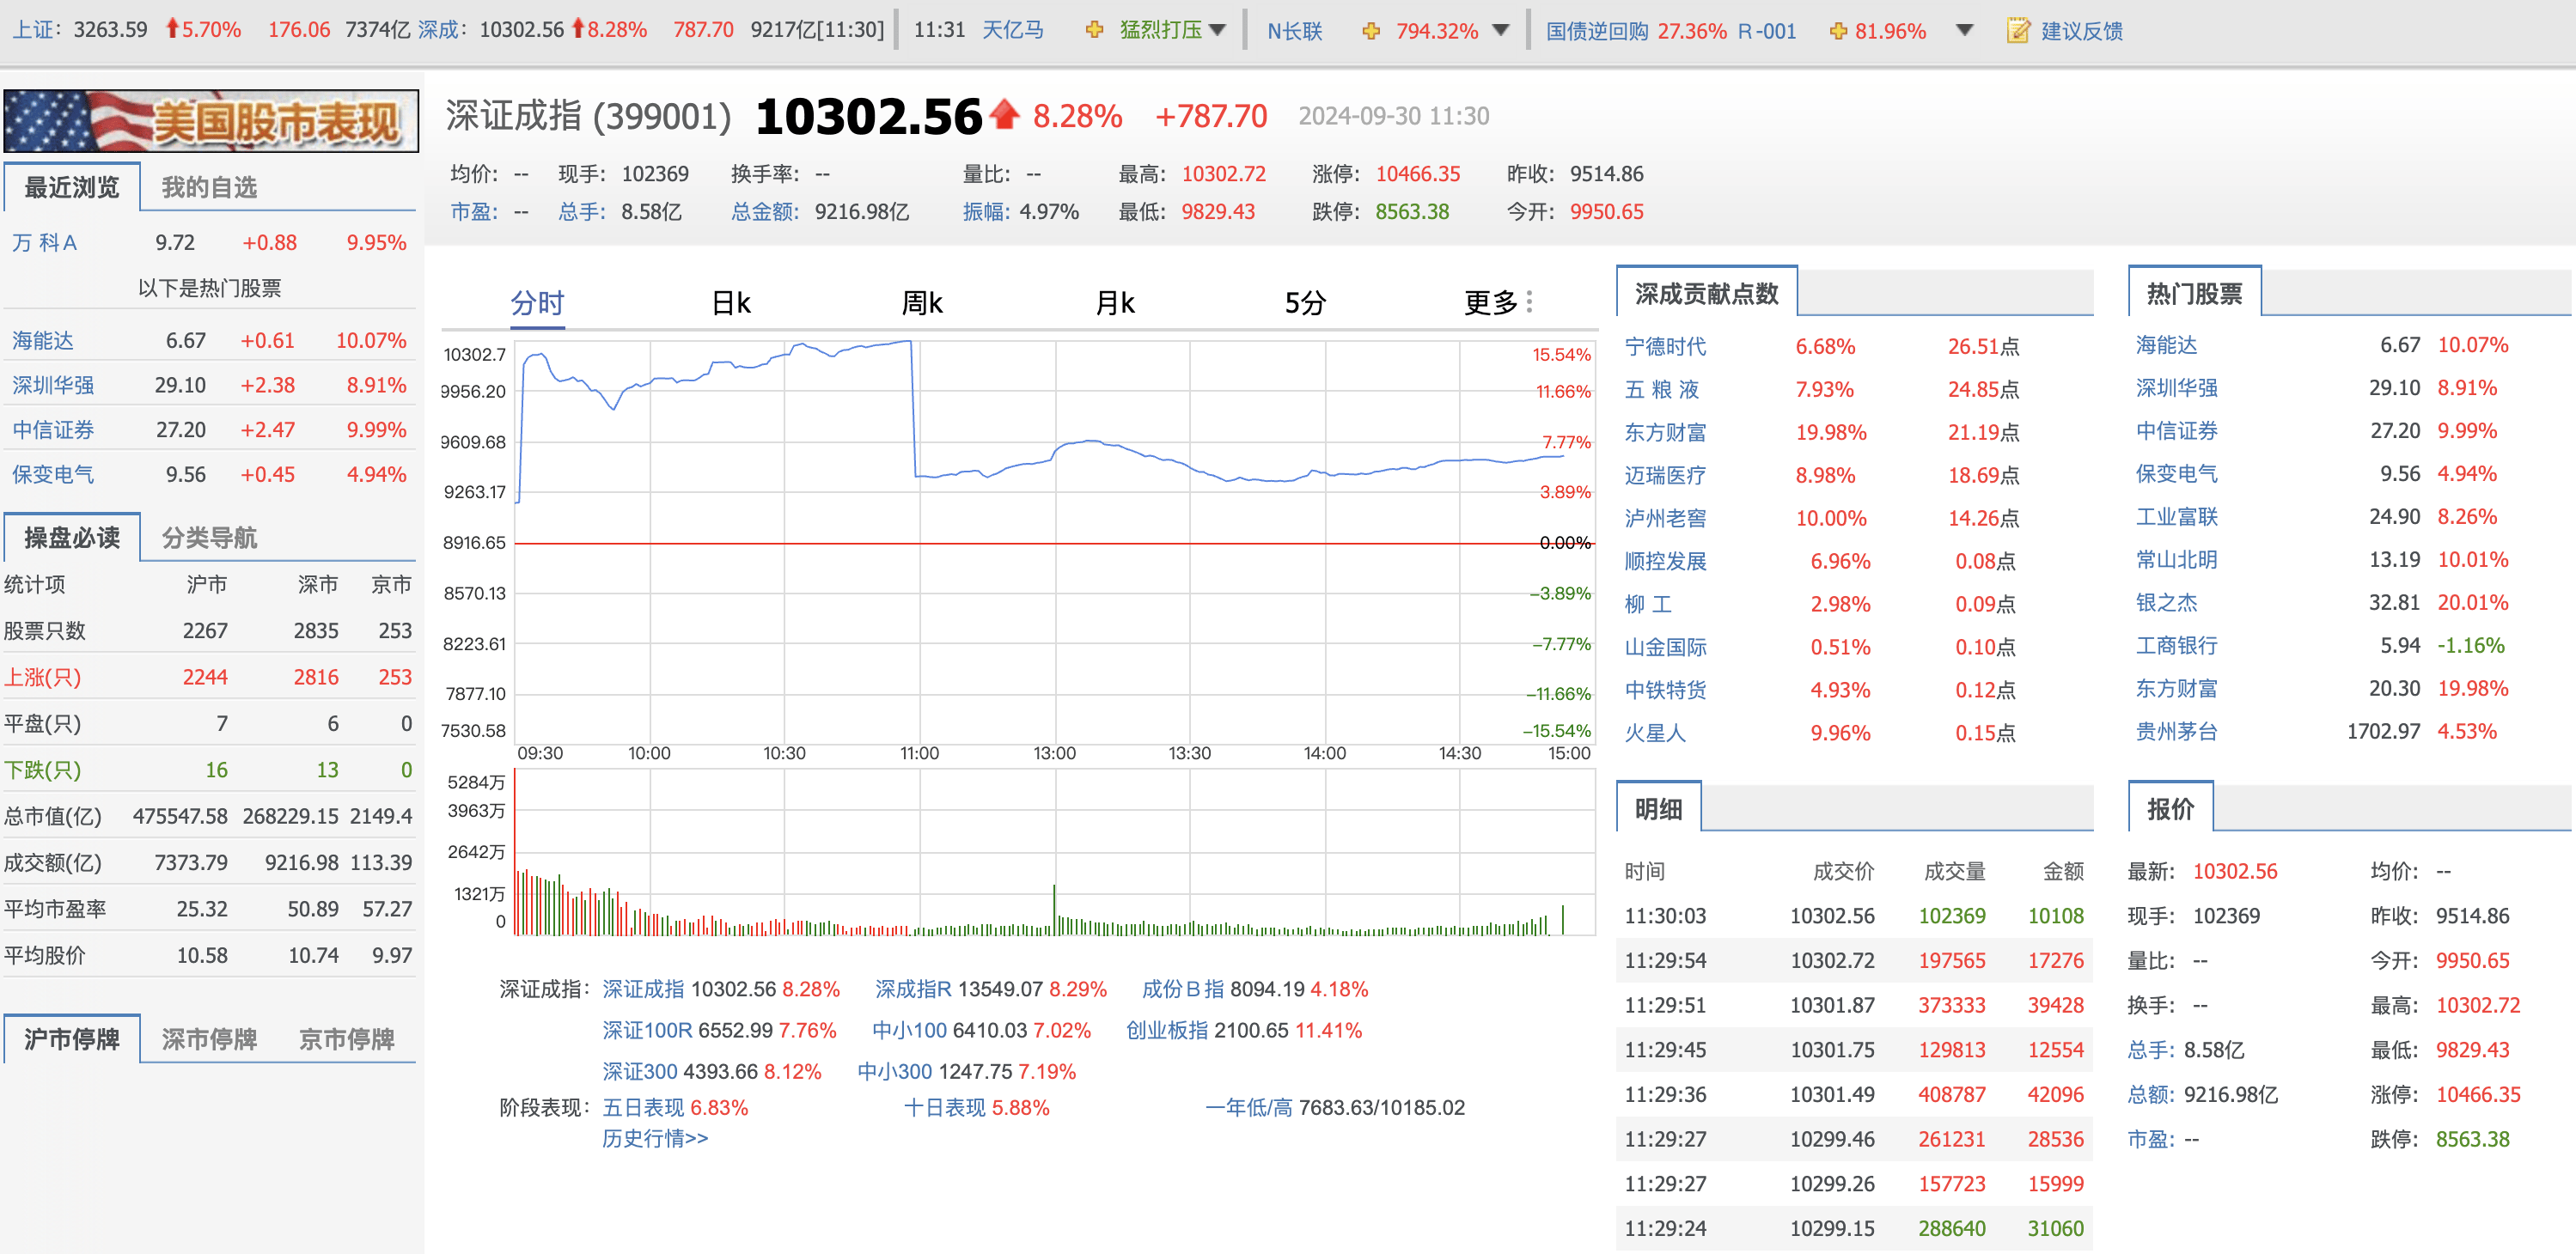Open the 五日表现 link

point(643,1107)
